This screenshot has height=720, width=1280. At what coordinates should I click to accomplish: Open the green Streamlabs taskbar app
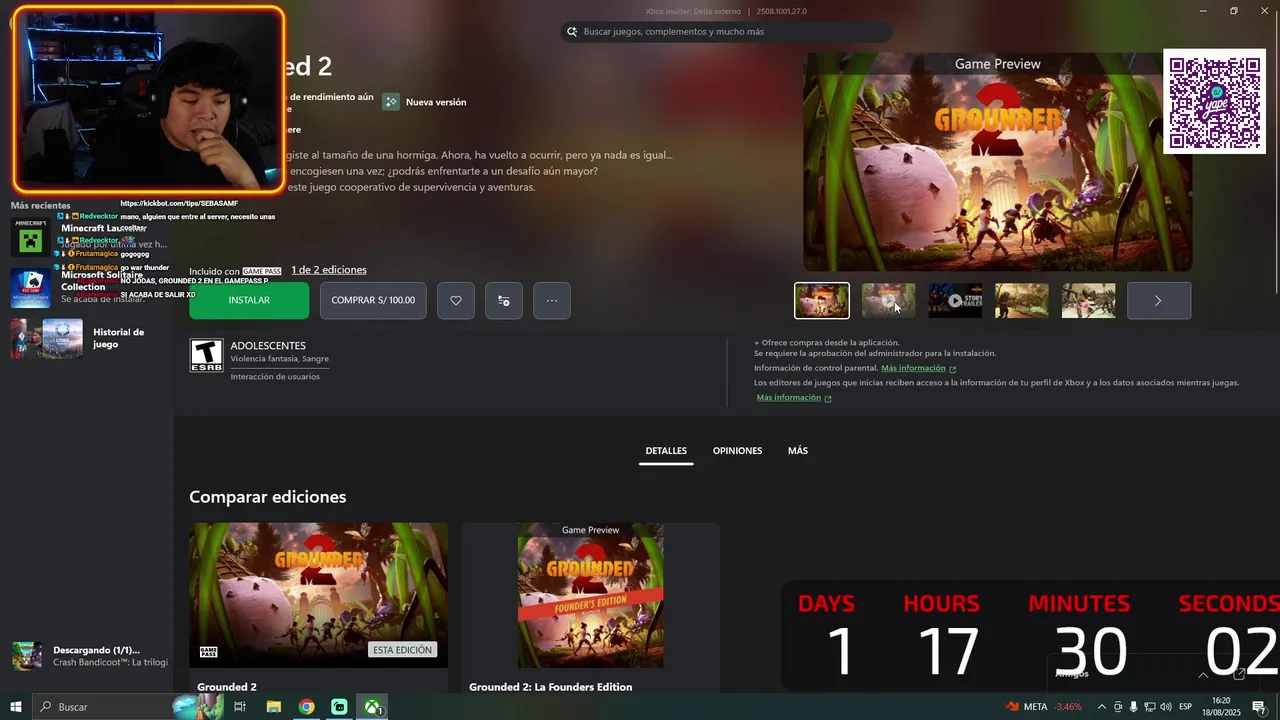click(339, 707)
